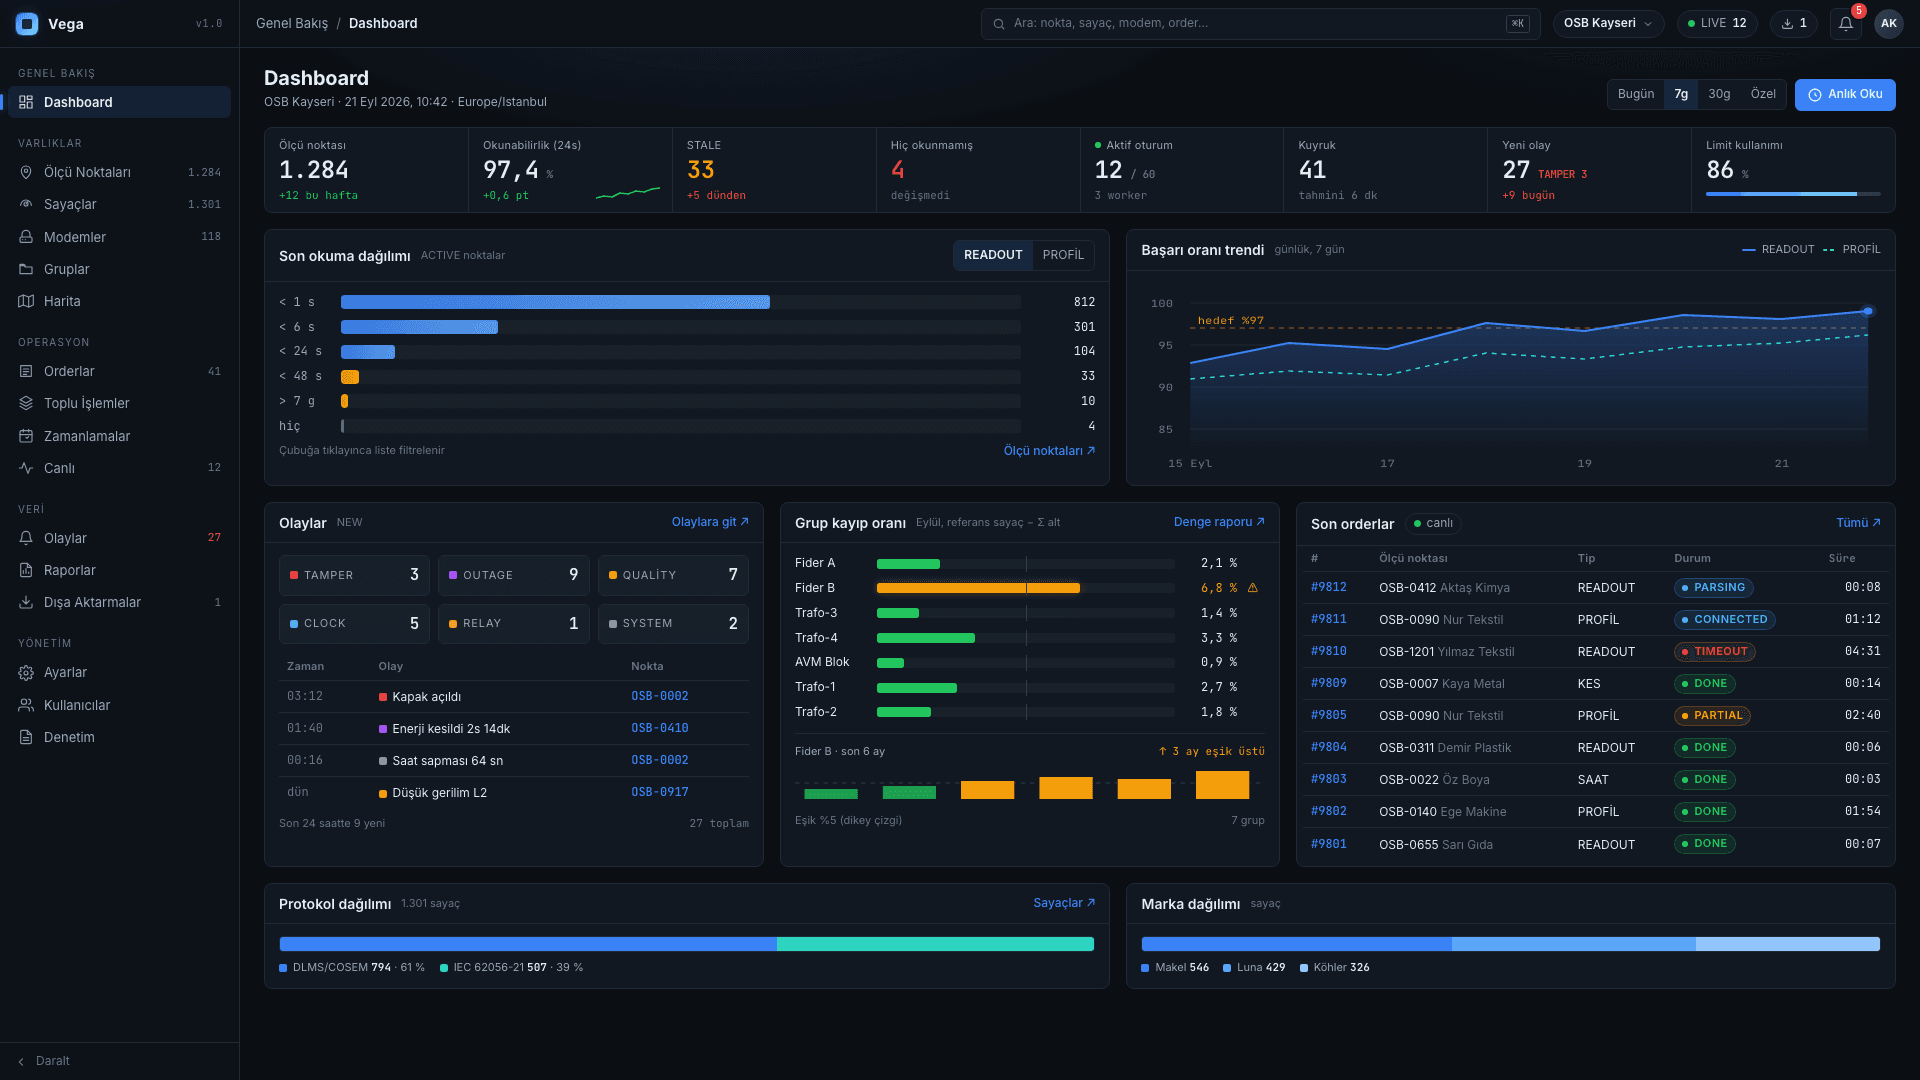Select Bugün time range
Image resolution: width=1920 pixels, height=1080 pixels.
[1636, 94]
